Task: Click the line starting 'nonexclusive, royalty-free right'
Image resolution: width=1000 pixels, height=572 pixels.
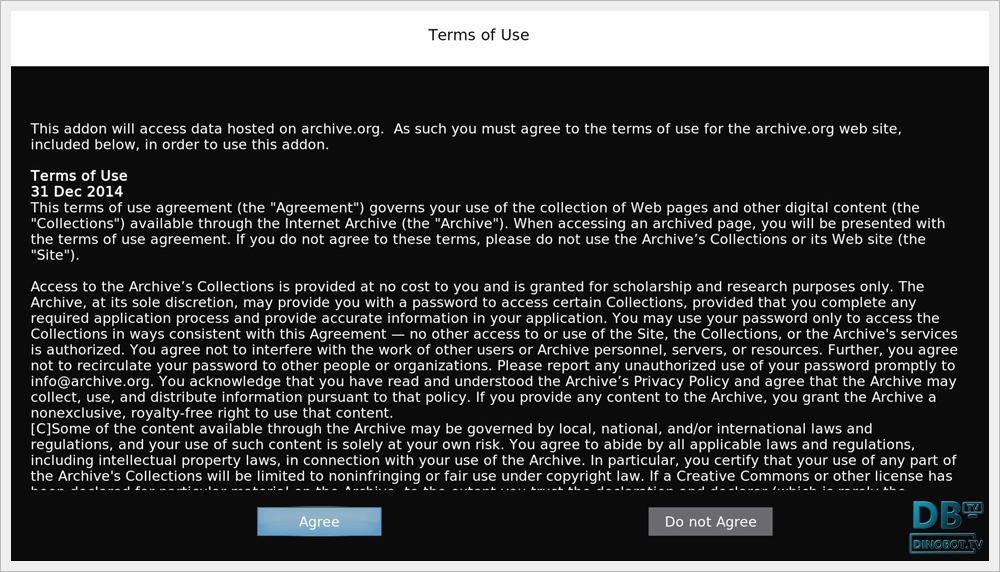Action: tap(212, 413)
